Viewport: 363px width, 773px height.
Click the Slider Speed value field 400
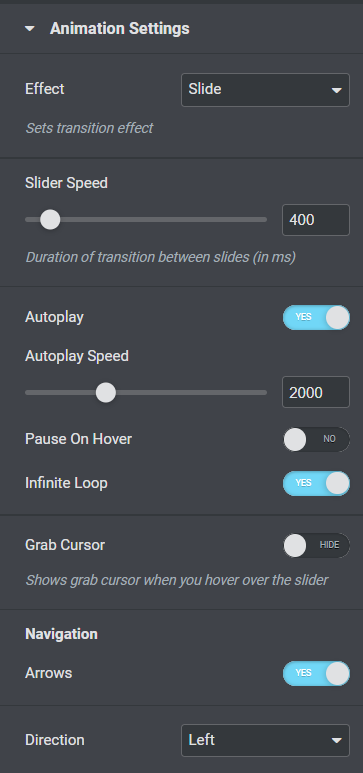(316, 220)
